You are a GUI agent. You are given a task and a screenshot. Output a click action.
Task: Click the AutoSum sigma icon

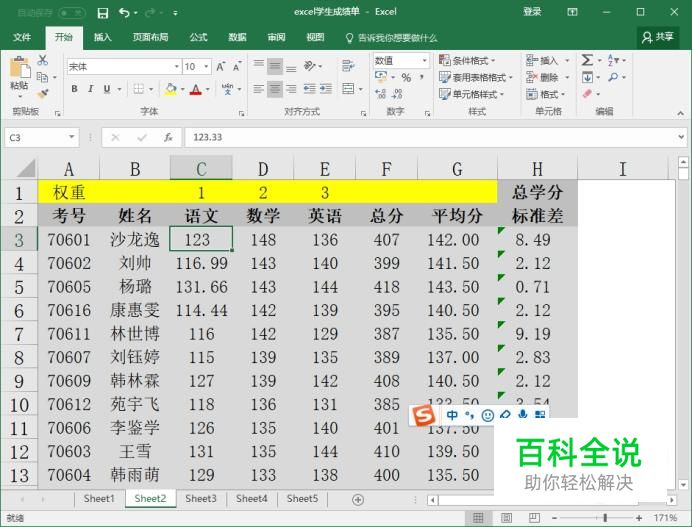pyautogui.click(x=587, y=60)
